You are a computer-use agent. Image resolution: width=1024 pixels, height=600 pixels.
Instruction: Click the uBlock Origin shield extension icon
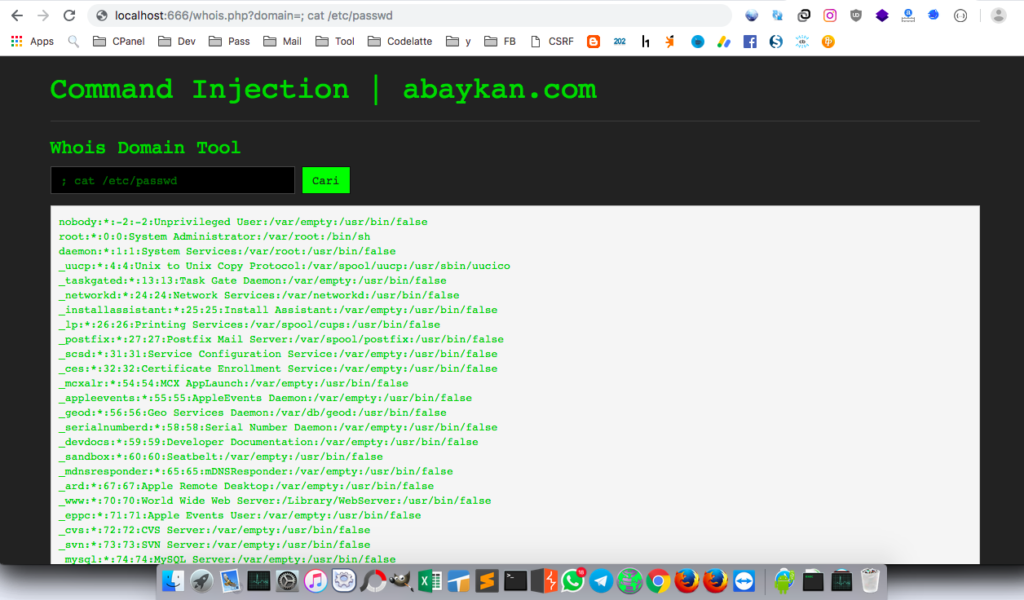pos(856,16)
